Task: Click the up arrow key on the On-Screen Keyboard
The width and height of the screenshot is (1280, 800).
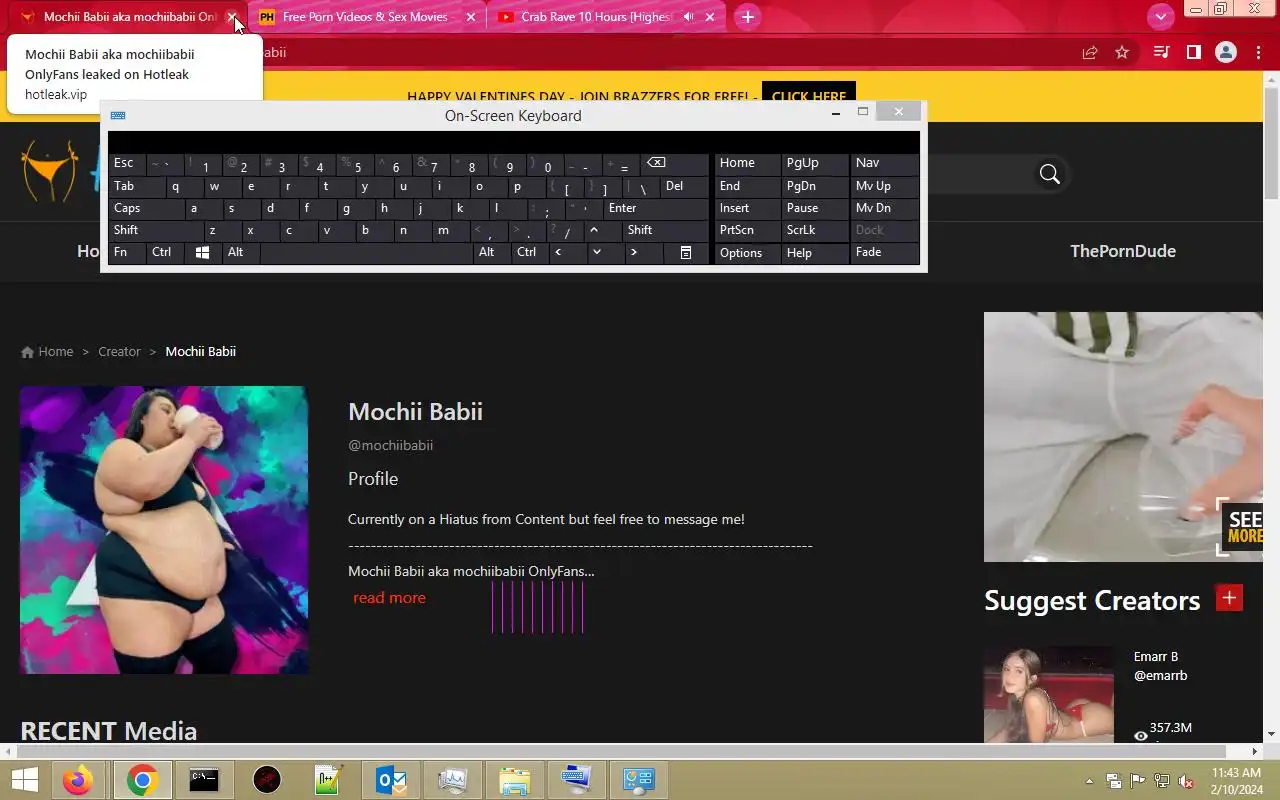Action: click(593, 230)
